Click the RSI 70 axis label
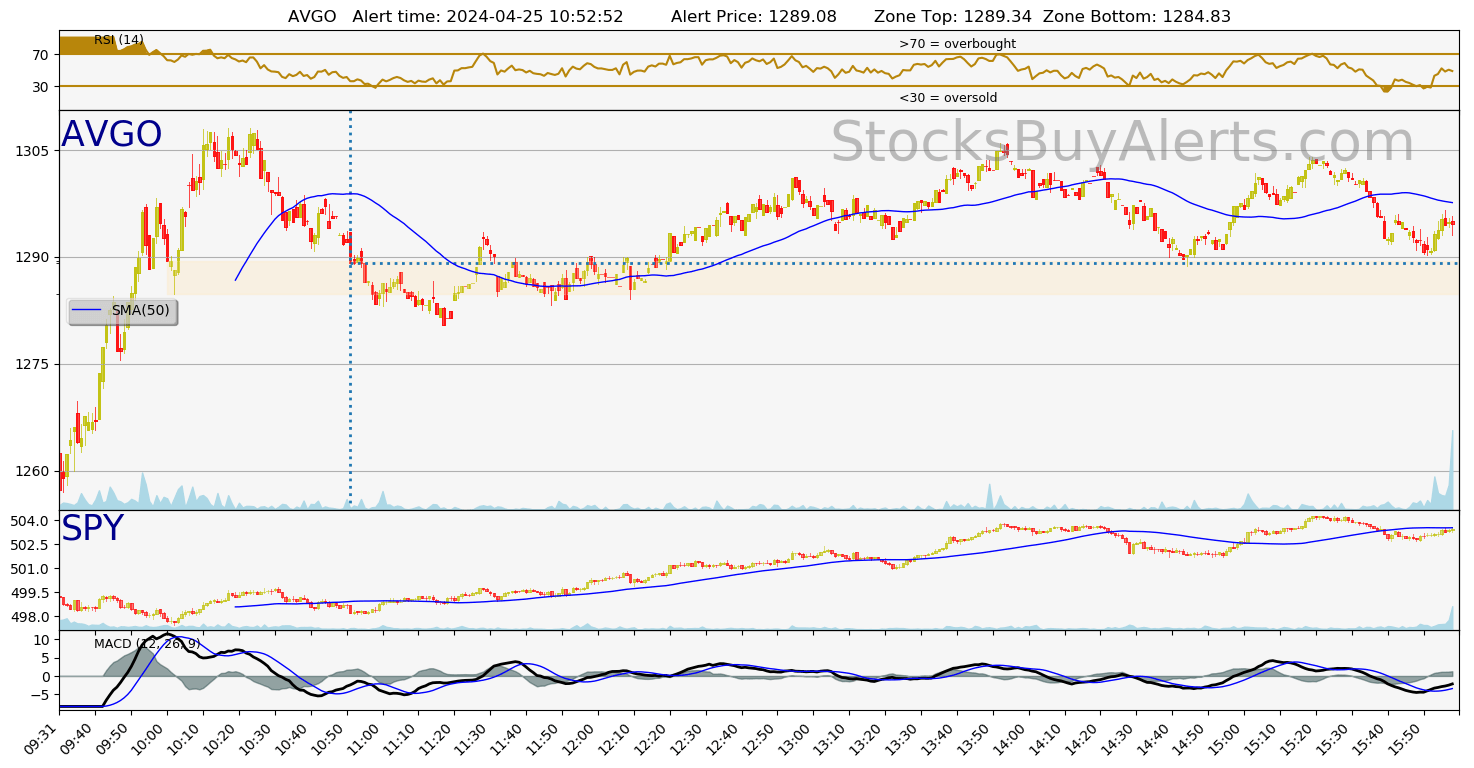 pyautogui.click(x=40, y=55)
